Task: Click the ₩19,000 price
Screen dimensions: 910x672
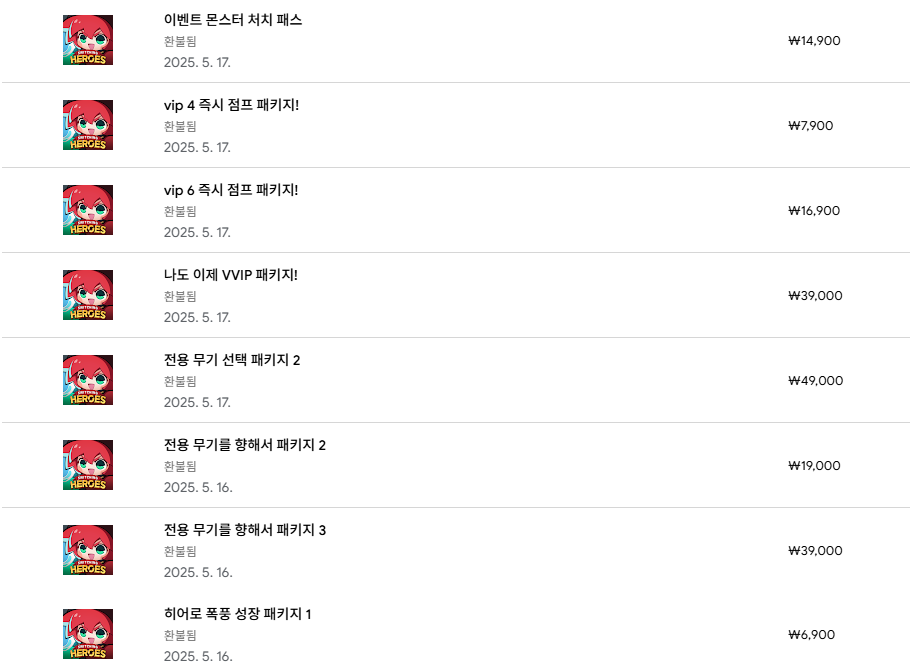Action: 814,466
